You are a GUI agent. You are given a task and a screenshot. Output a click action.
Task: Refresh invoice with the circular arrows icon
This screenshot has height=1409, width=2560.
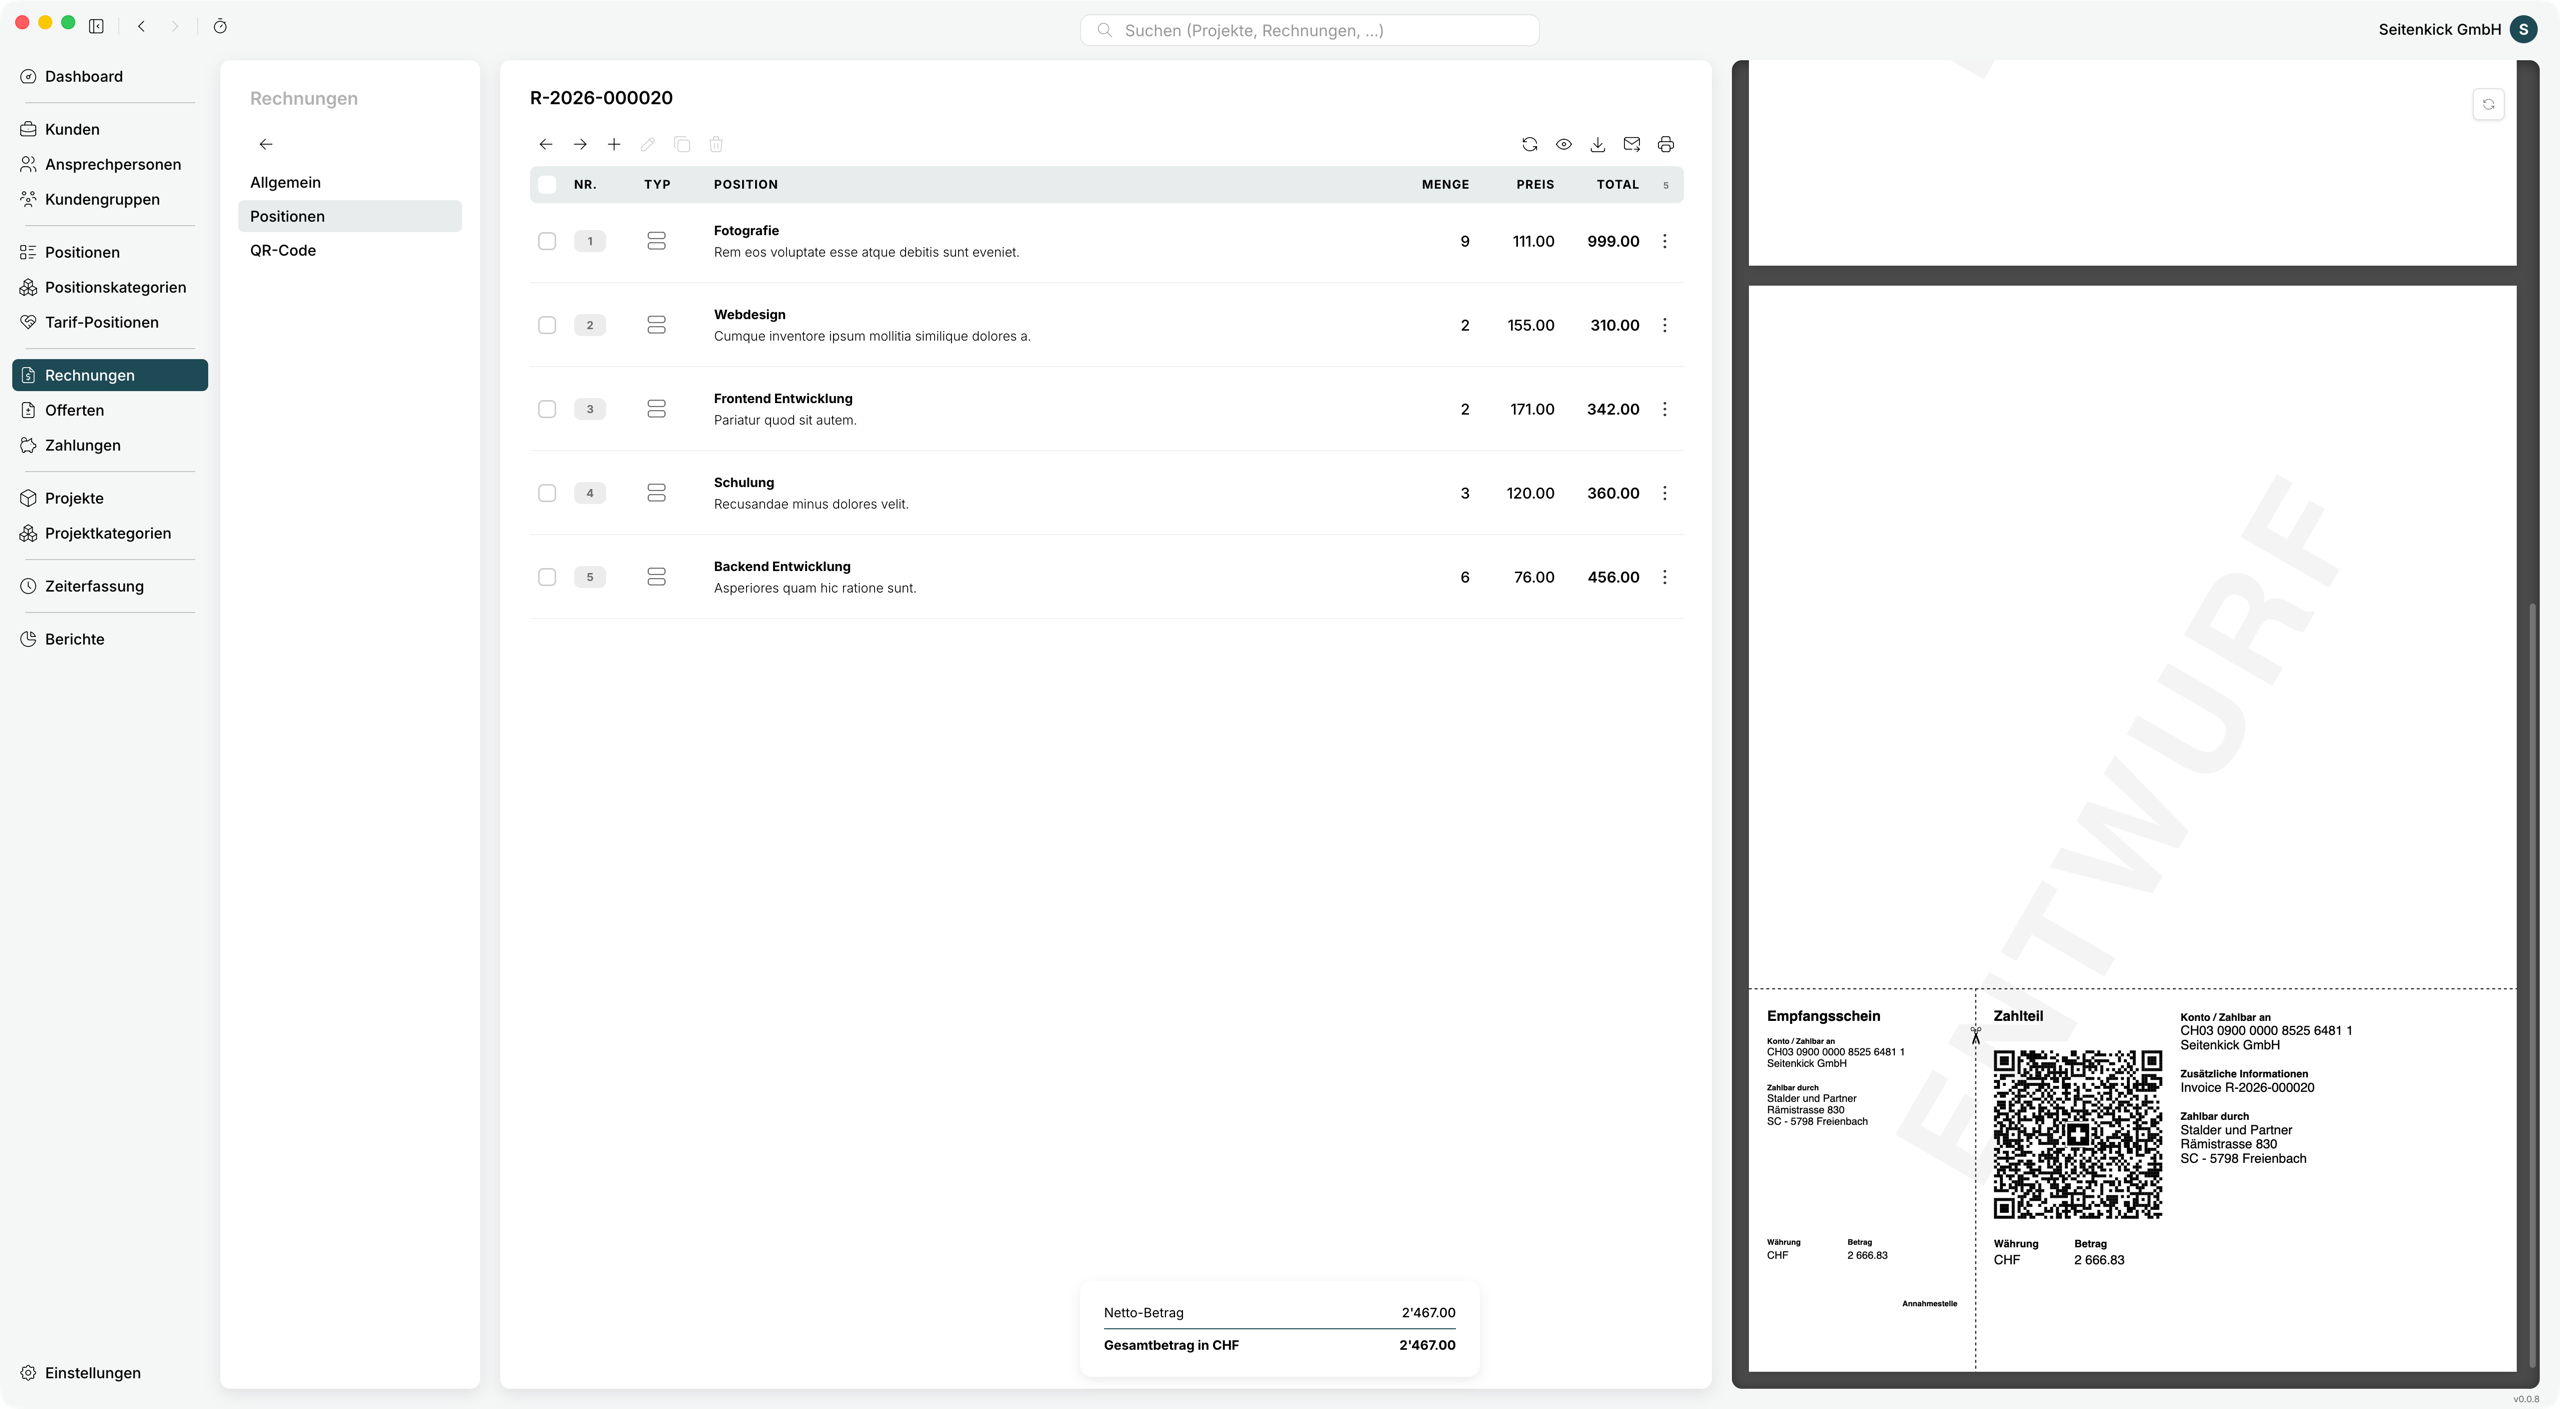point(1530,144)
